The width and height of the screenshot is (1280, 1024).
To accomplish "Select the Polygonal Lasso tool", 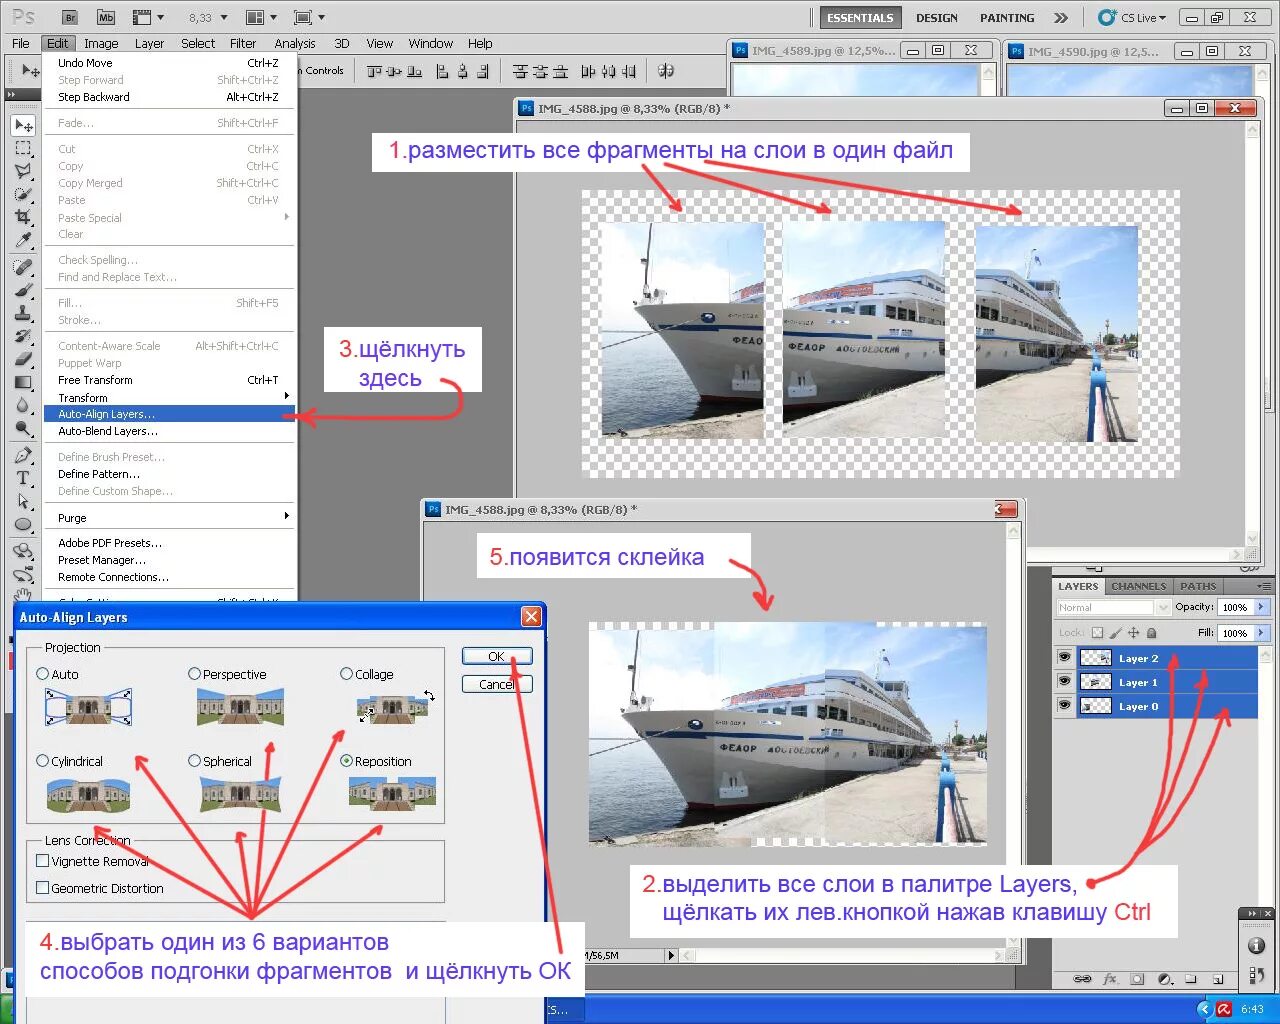I will coord(23,171).
